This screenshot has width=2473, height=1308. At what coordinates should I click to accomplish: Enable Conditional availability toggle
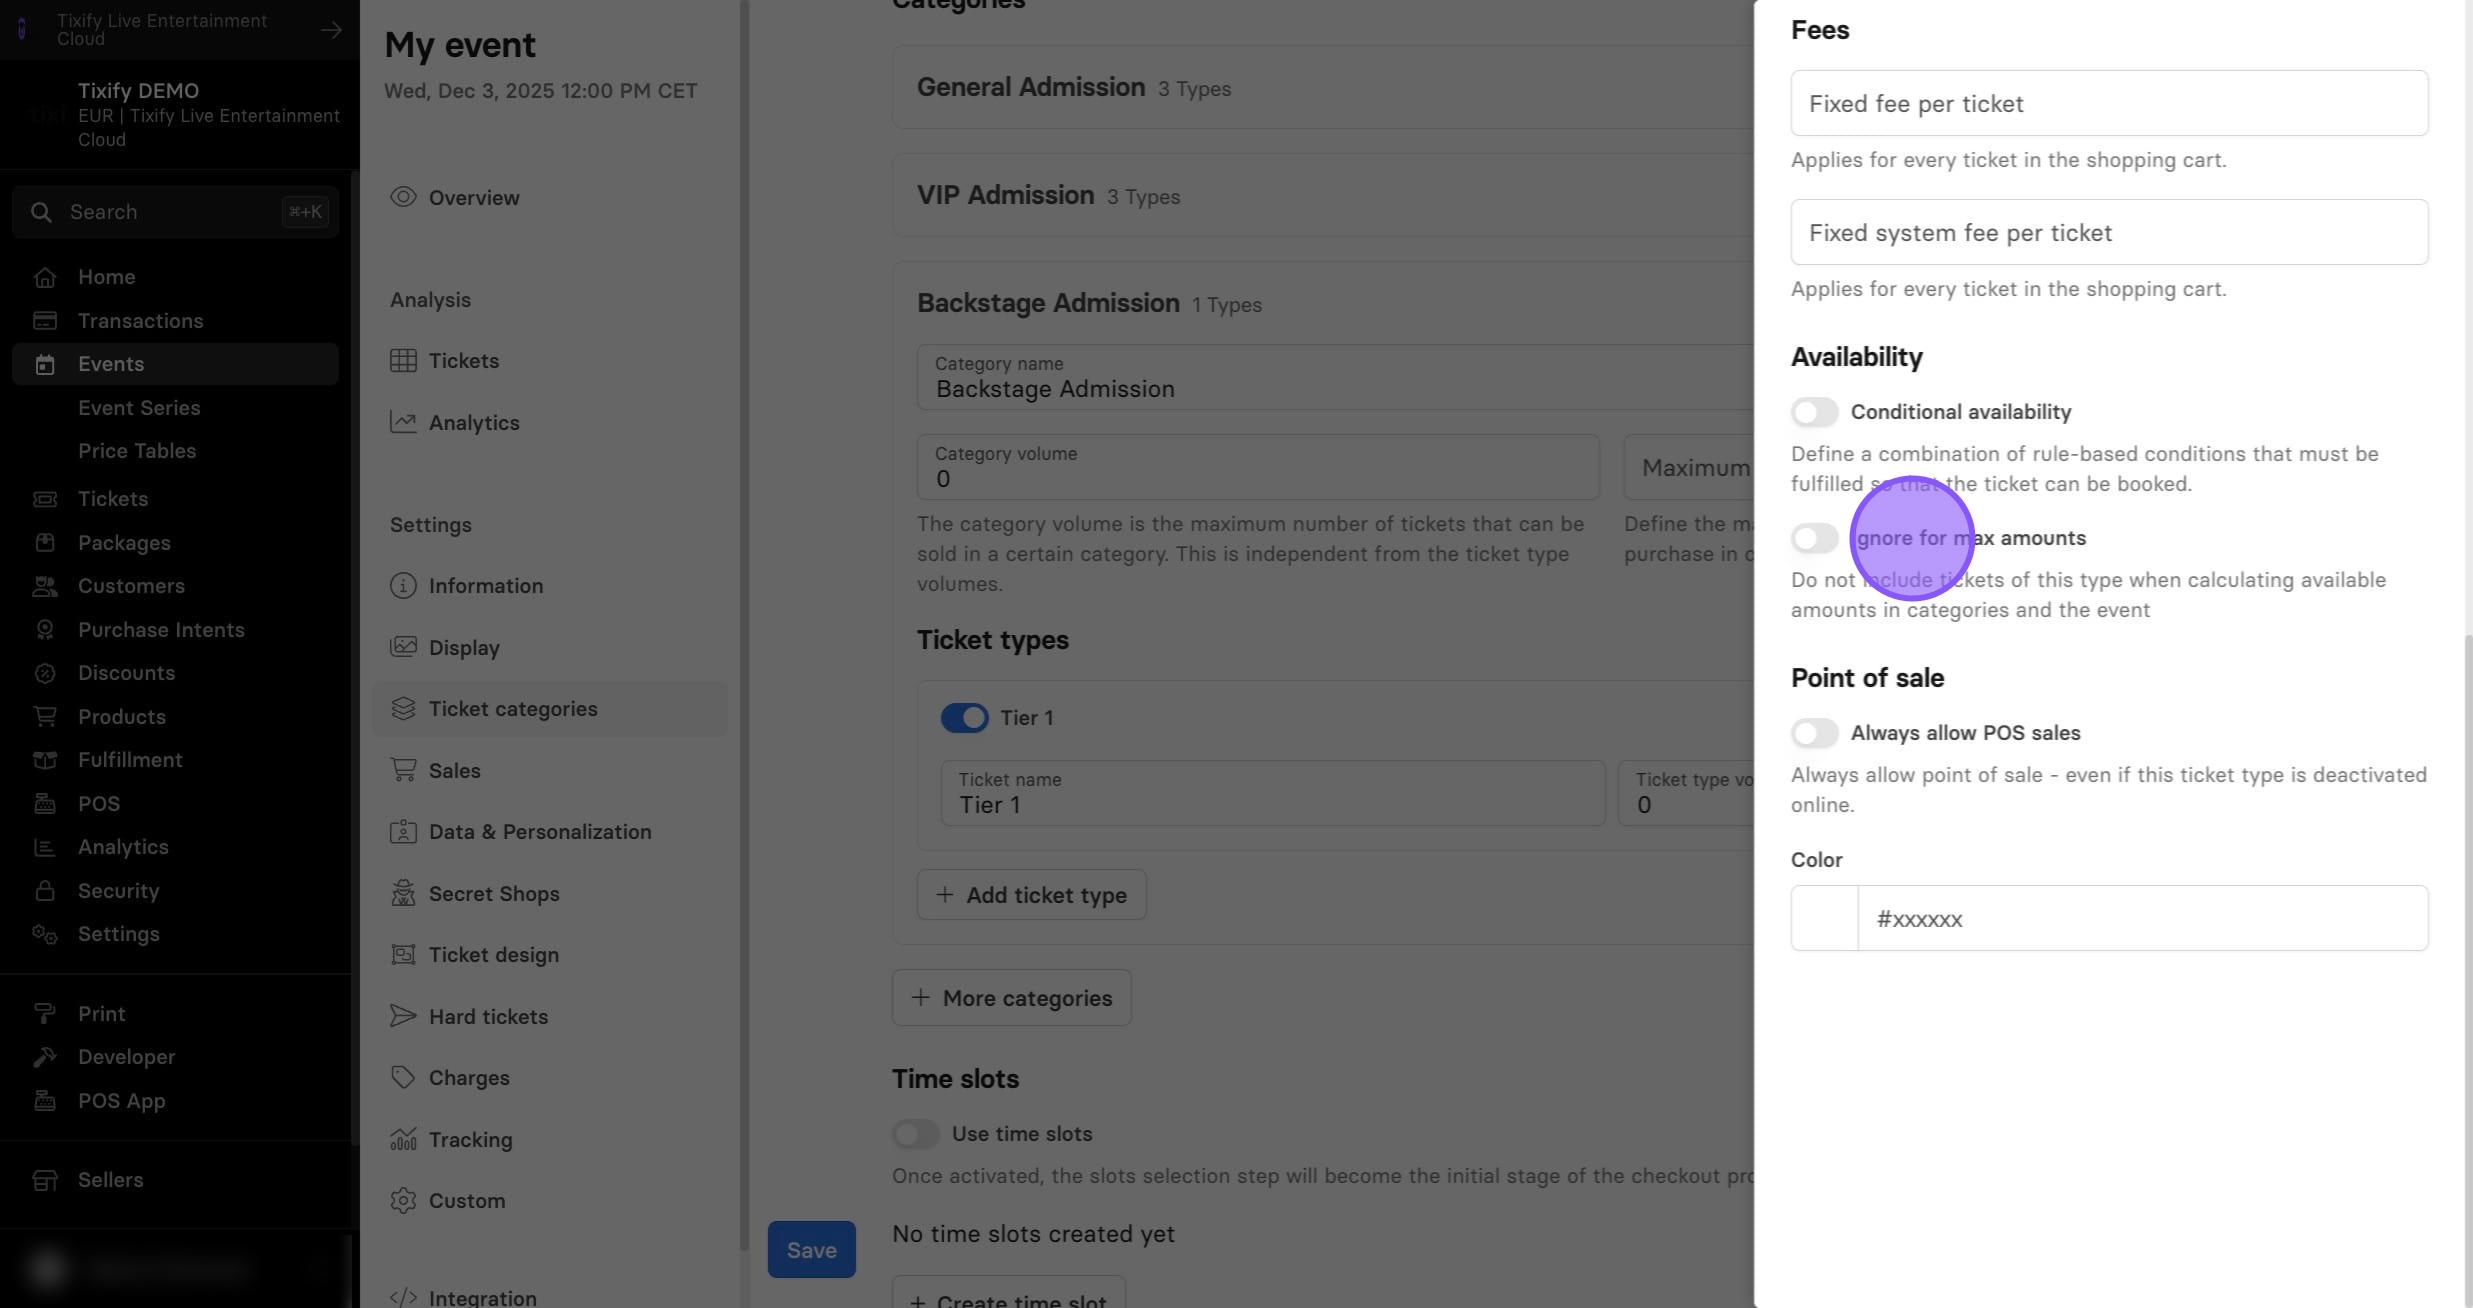pos(1814,412)
